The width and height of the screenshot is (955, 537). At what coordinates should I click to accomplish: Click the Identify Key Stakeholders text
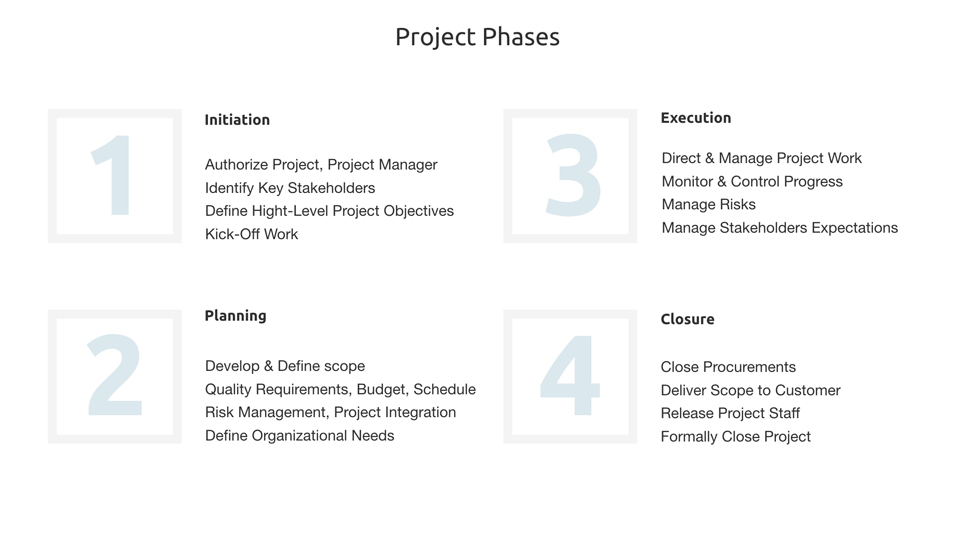click(290, 188)
